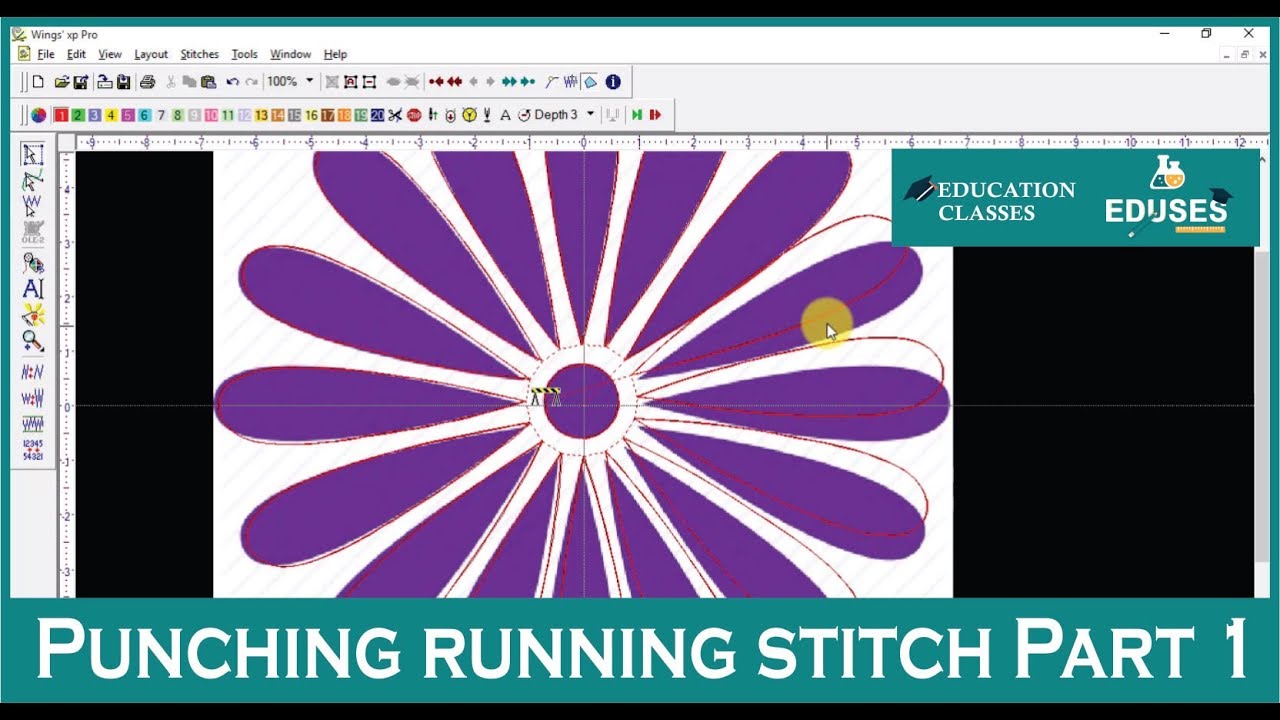Select the rectangle selection arrow tool

click(x=33, y=154)
